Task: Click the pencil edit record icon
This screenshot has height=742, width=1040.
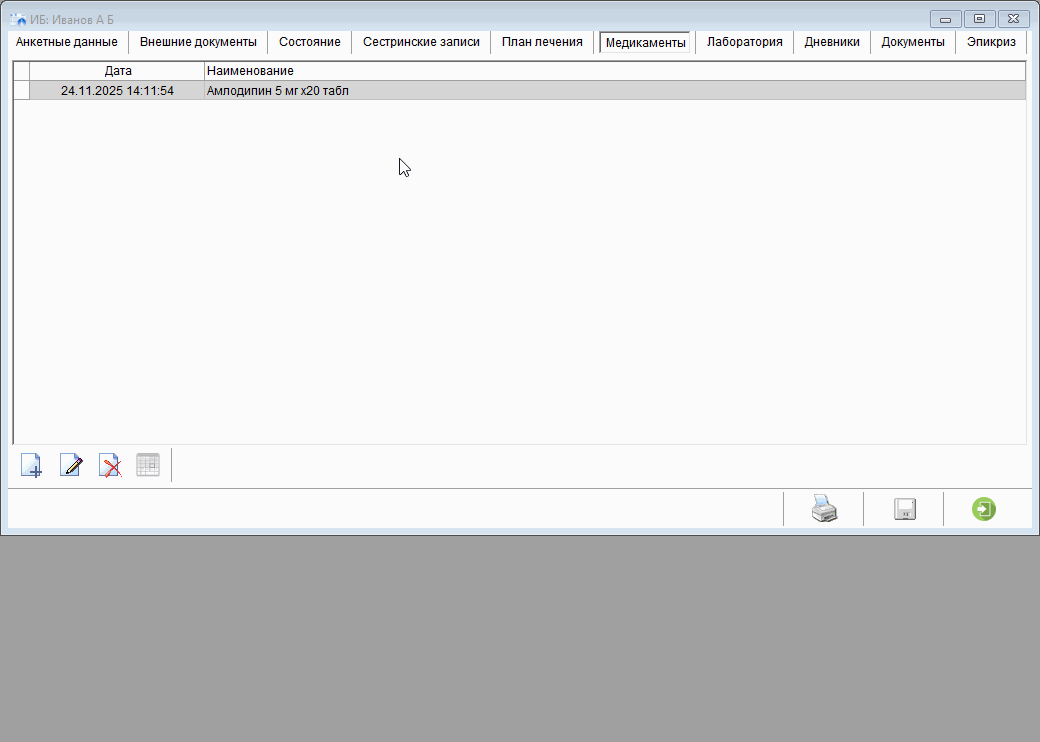Action: [70, 465]
